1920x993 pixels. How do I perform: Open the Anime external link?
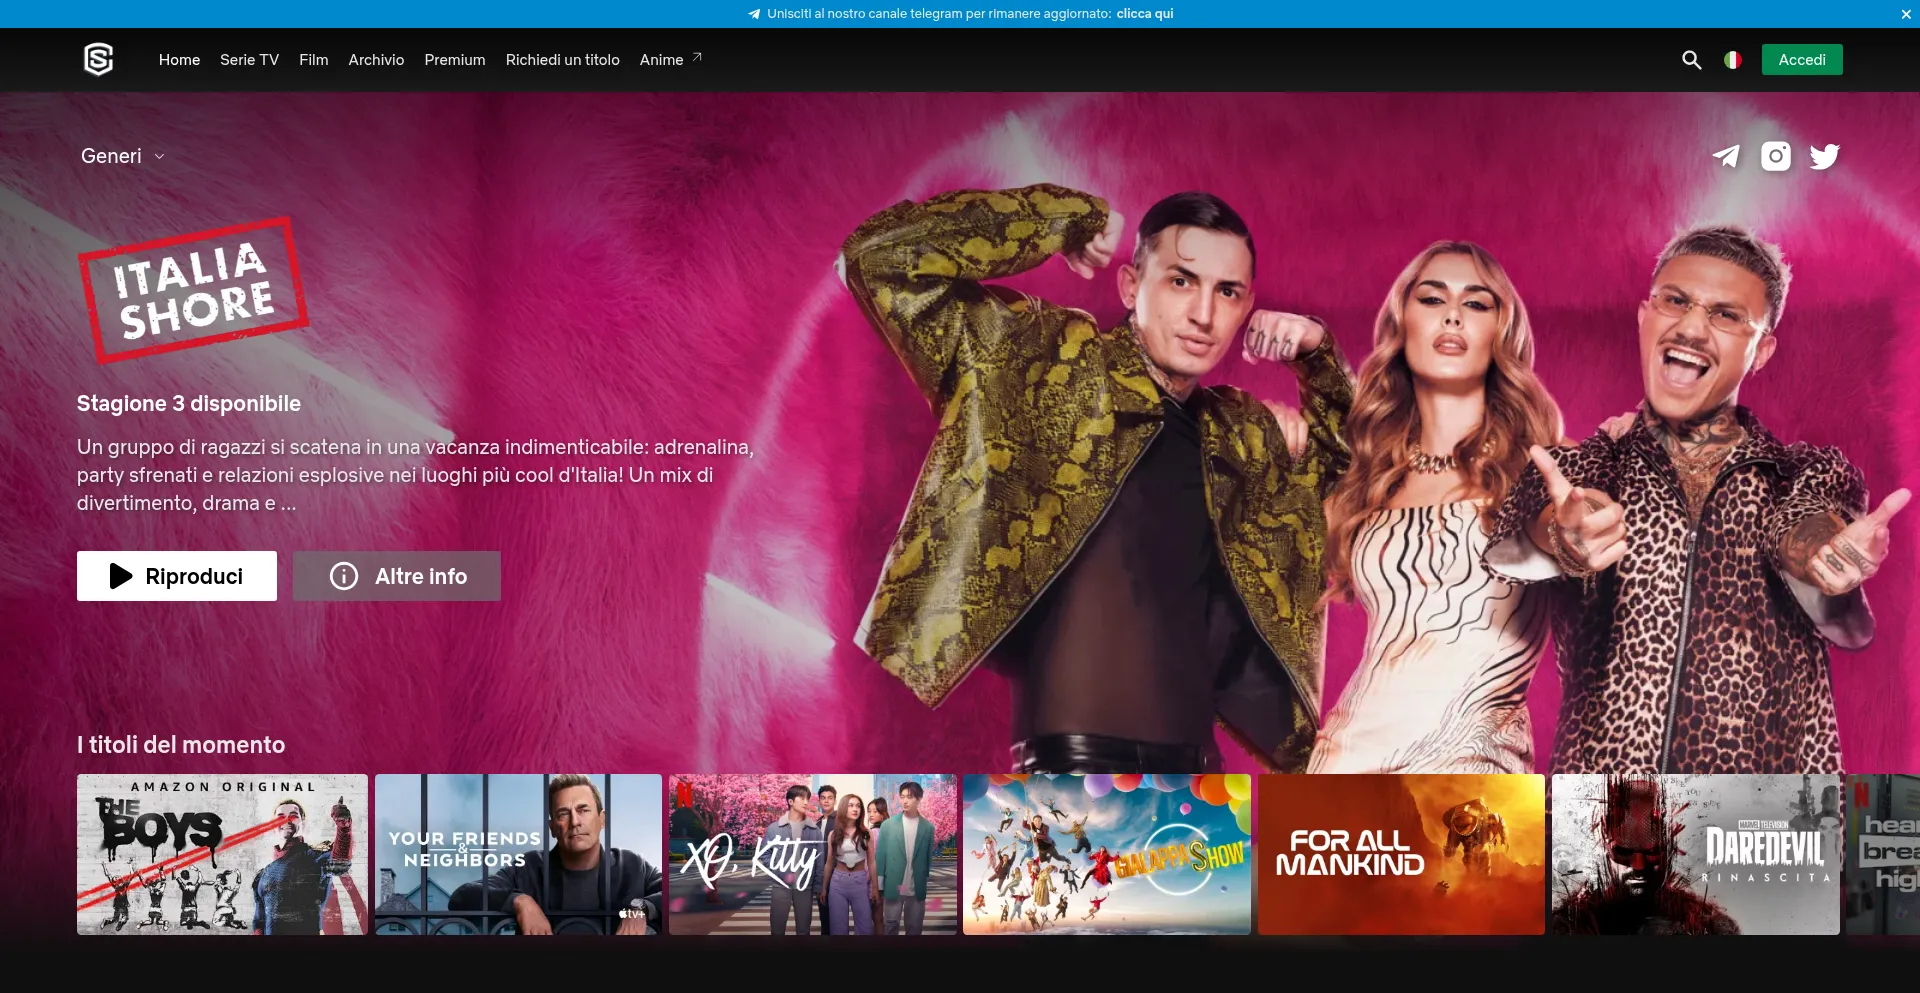670,60
